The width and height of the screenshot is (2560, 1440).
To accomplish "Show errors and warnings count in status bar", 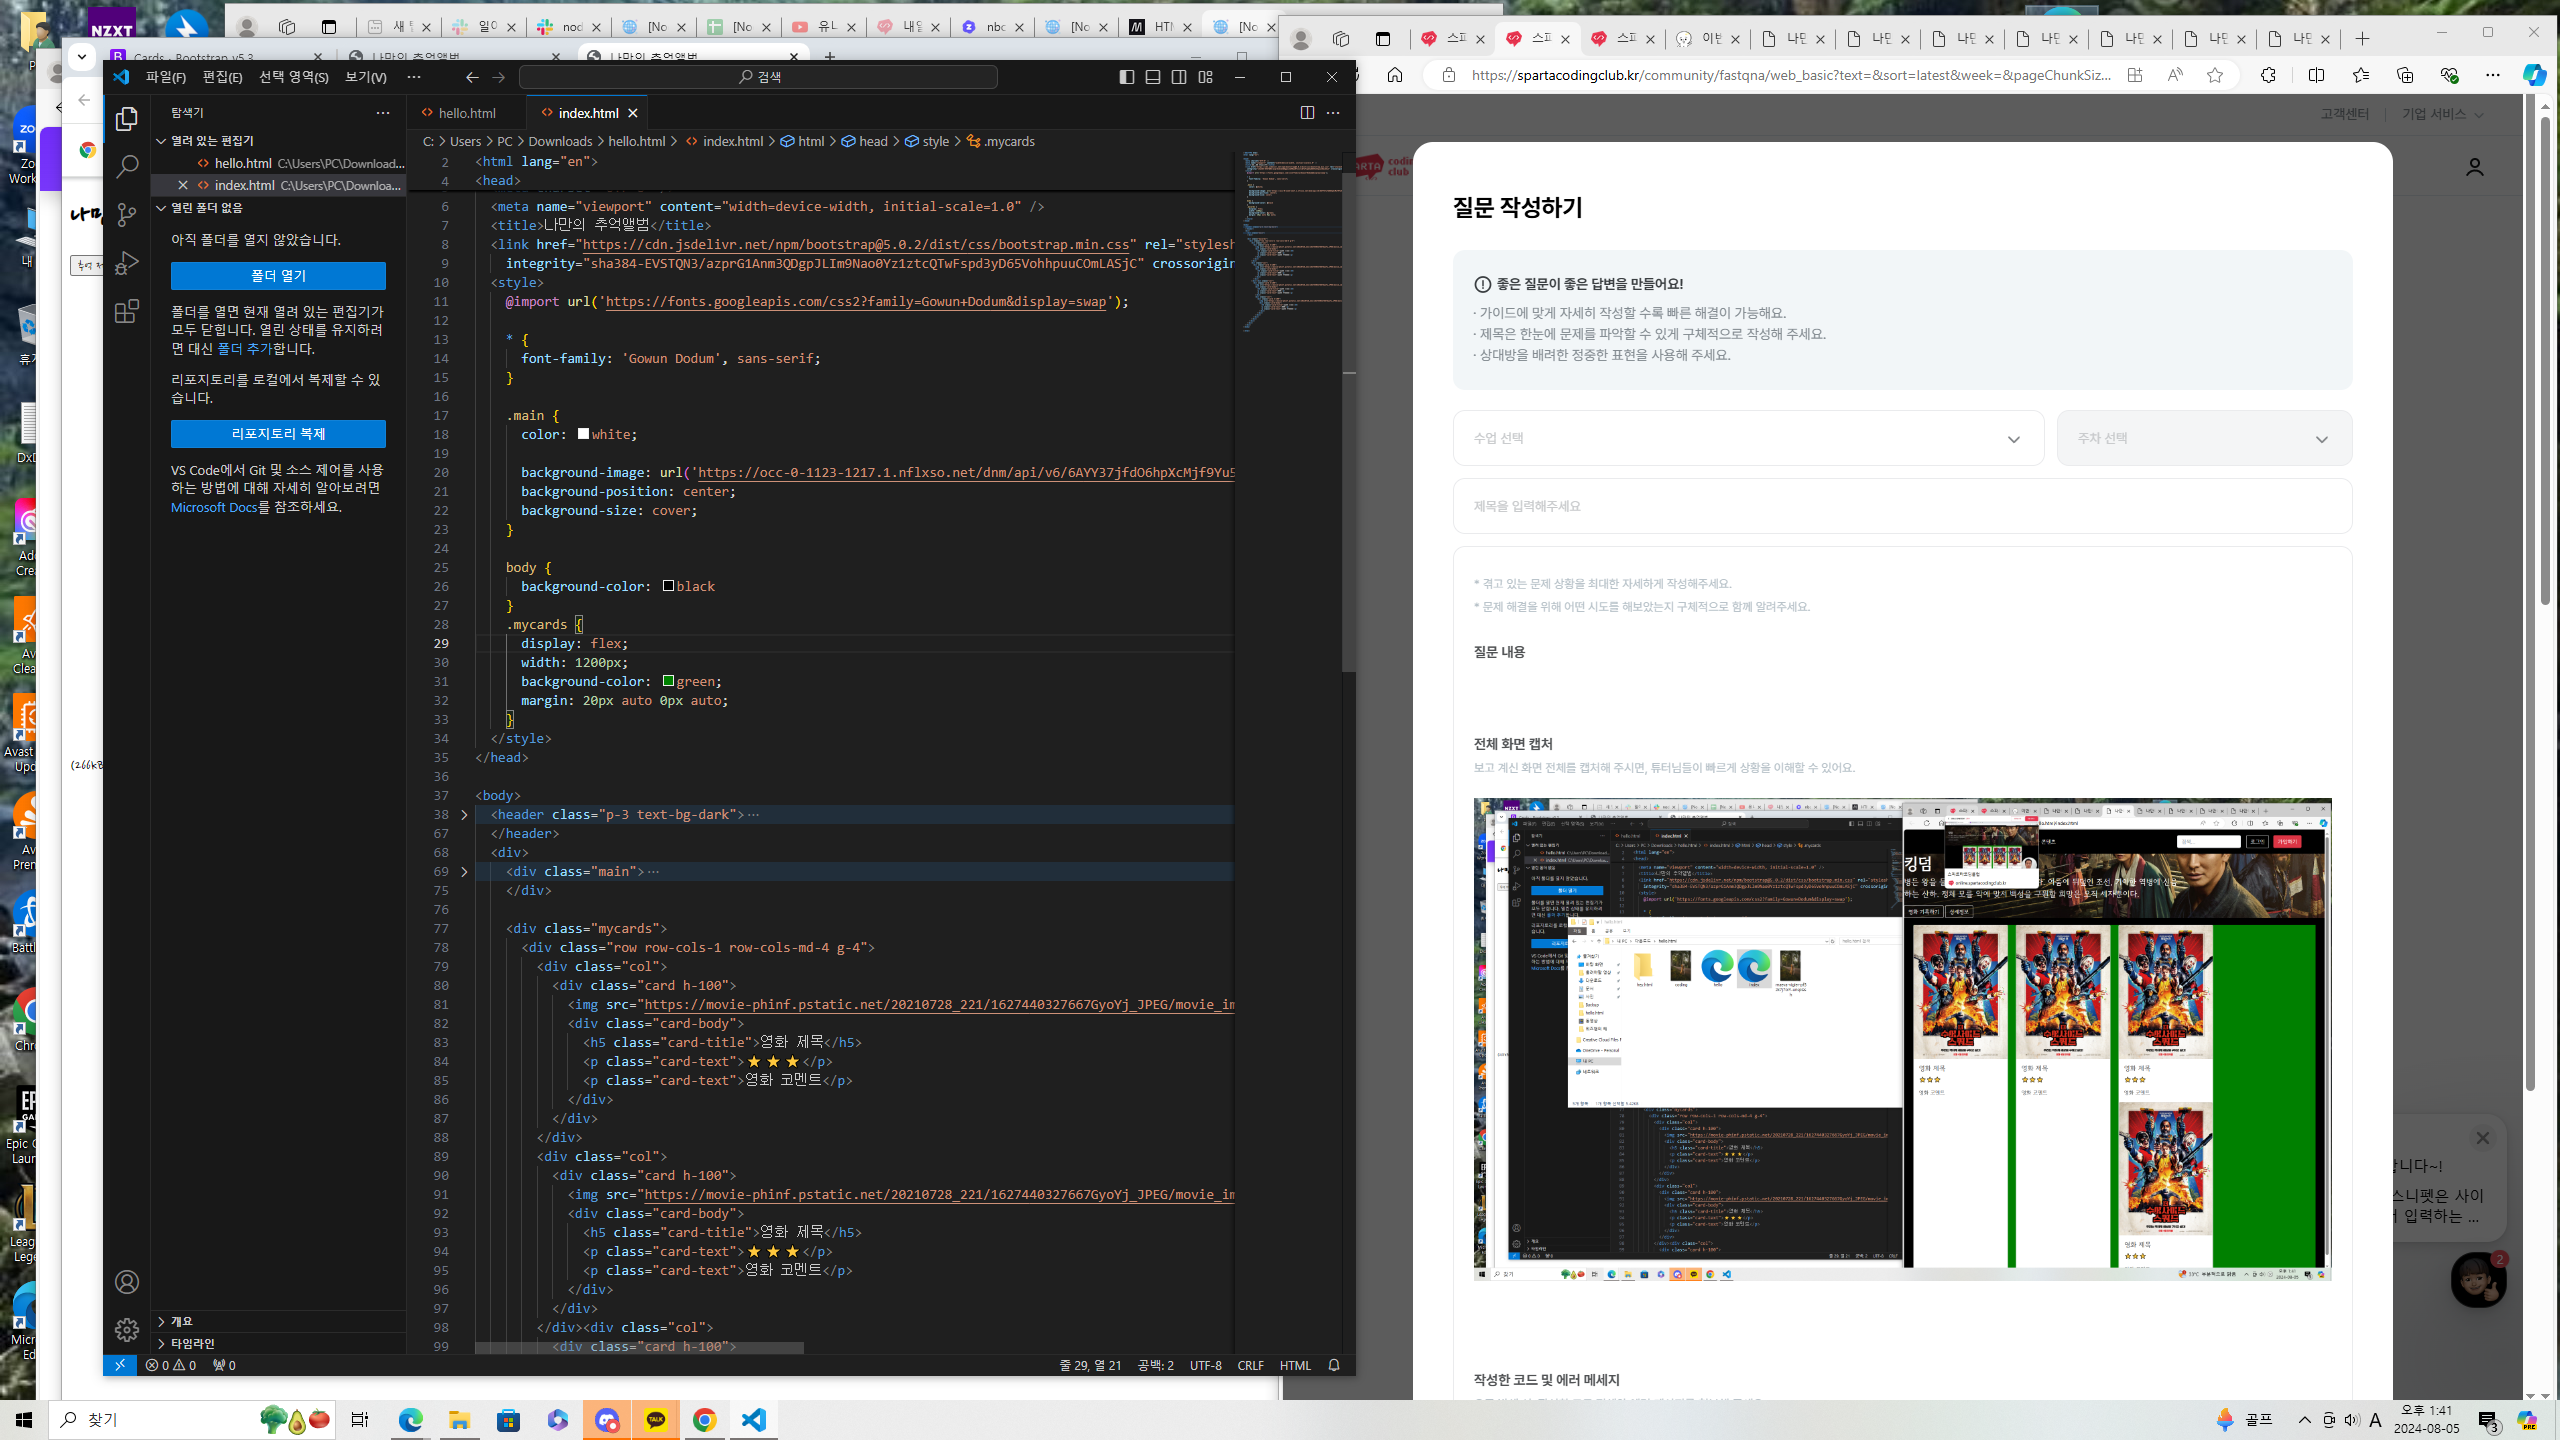I will point(171,1365).
